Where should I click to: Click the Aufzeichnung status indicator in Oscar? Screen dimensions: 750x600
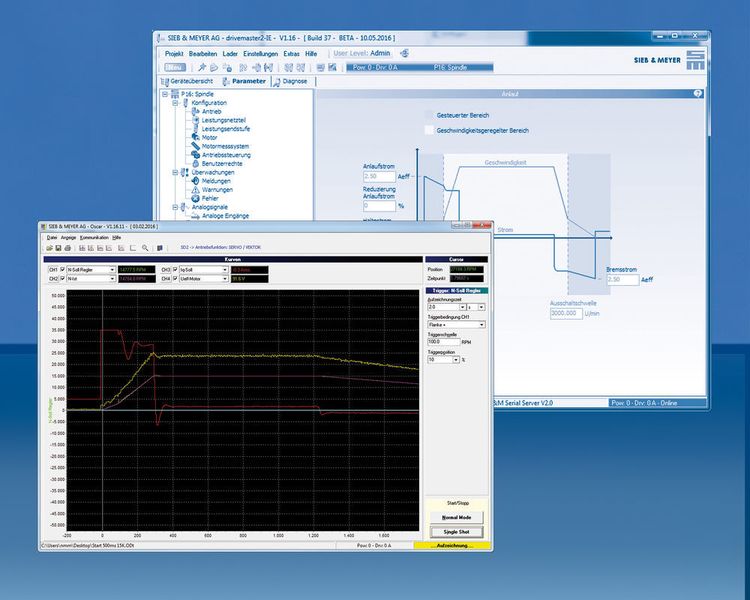(452, 545)
